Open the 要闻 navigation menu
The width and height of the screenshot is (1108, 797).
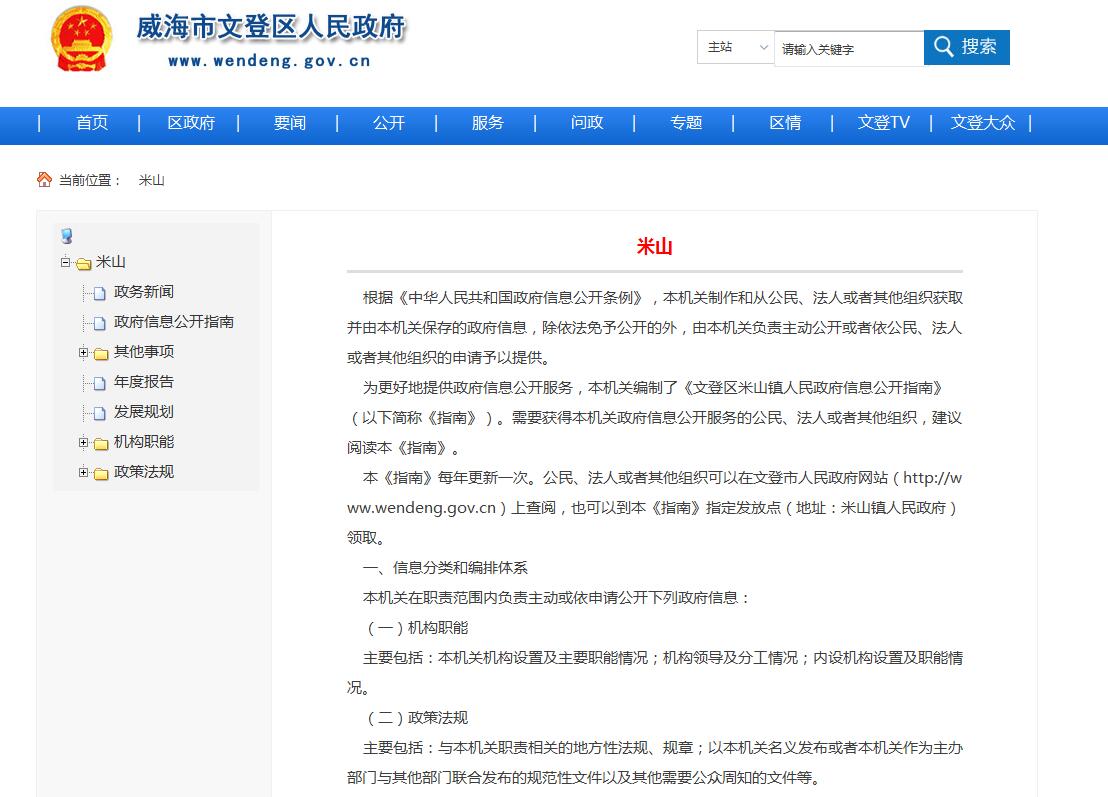(289, 123)
